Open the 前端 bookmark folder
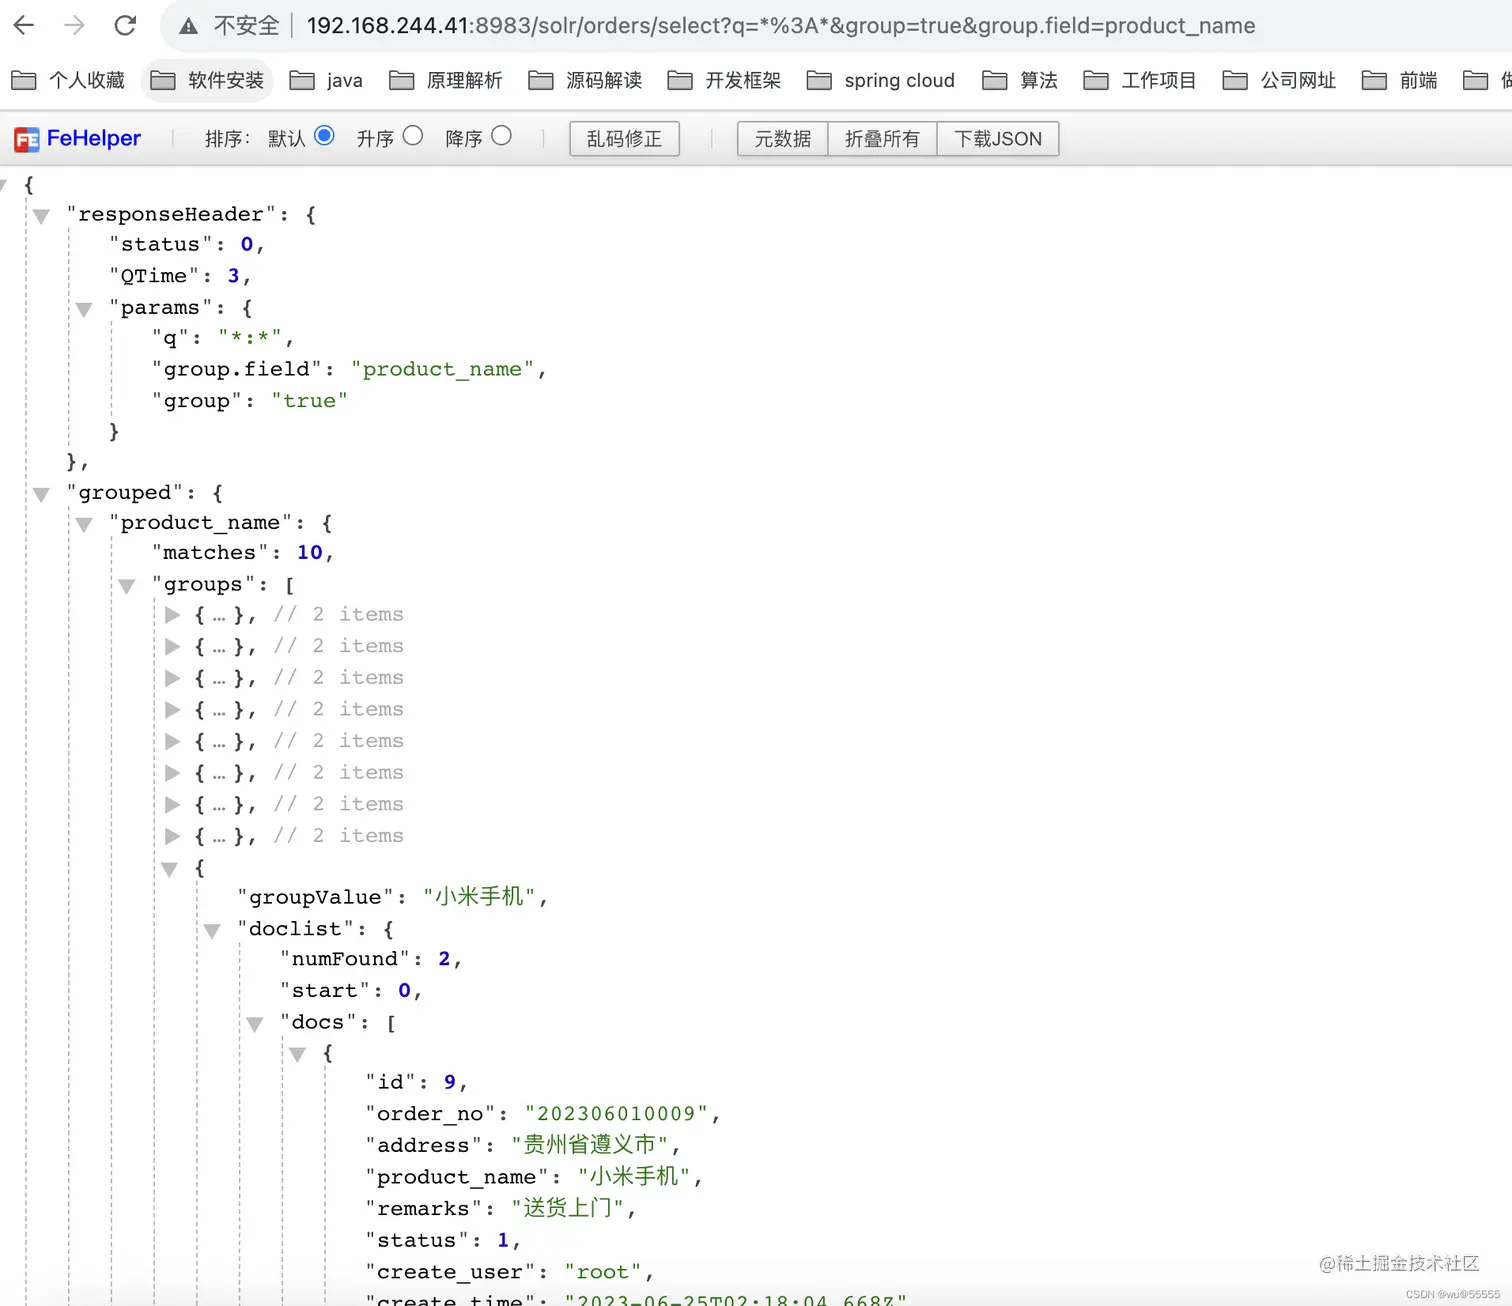This screenshot has width=1512, height=1306. tap(1399, 80)
